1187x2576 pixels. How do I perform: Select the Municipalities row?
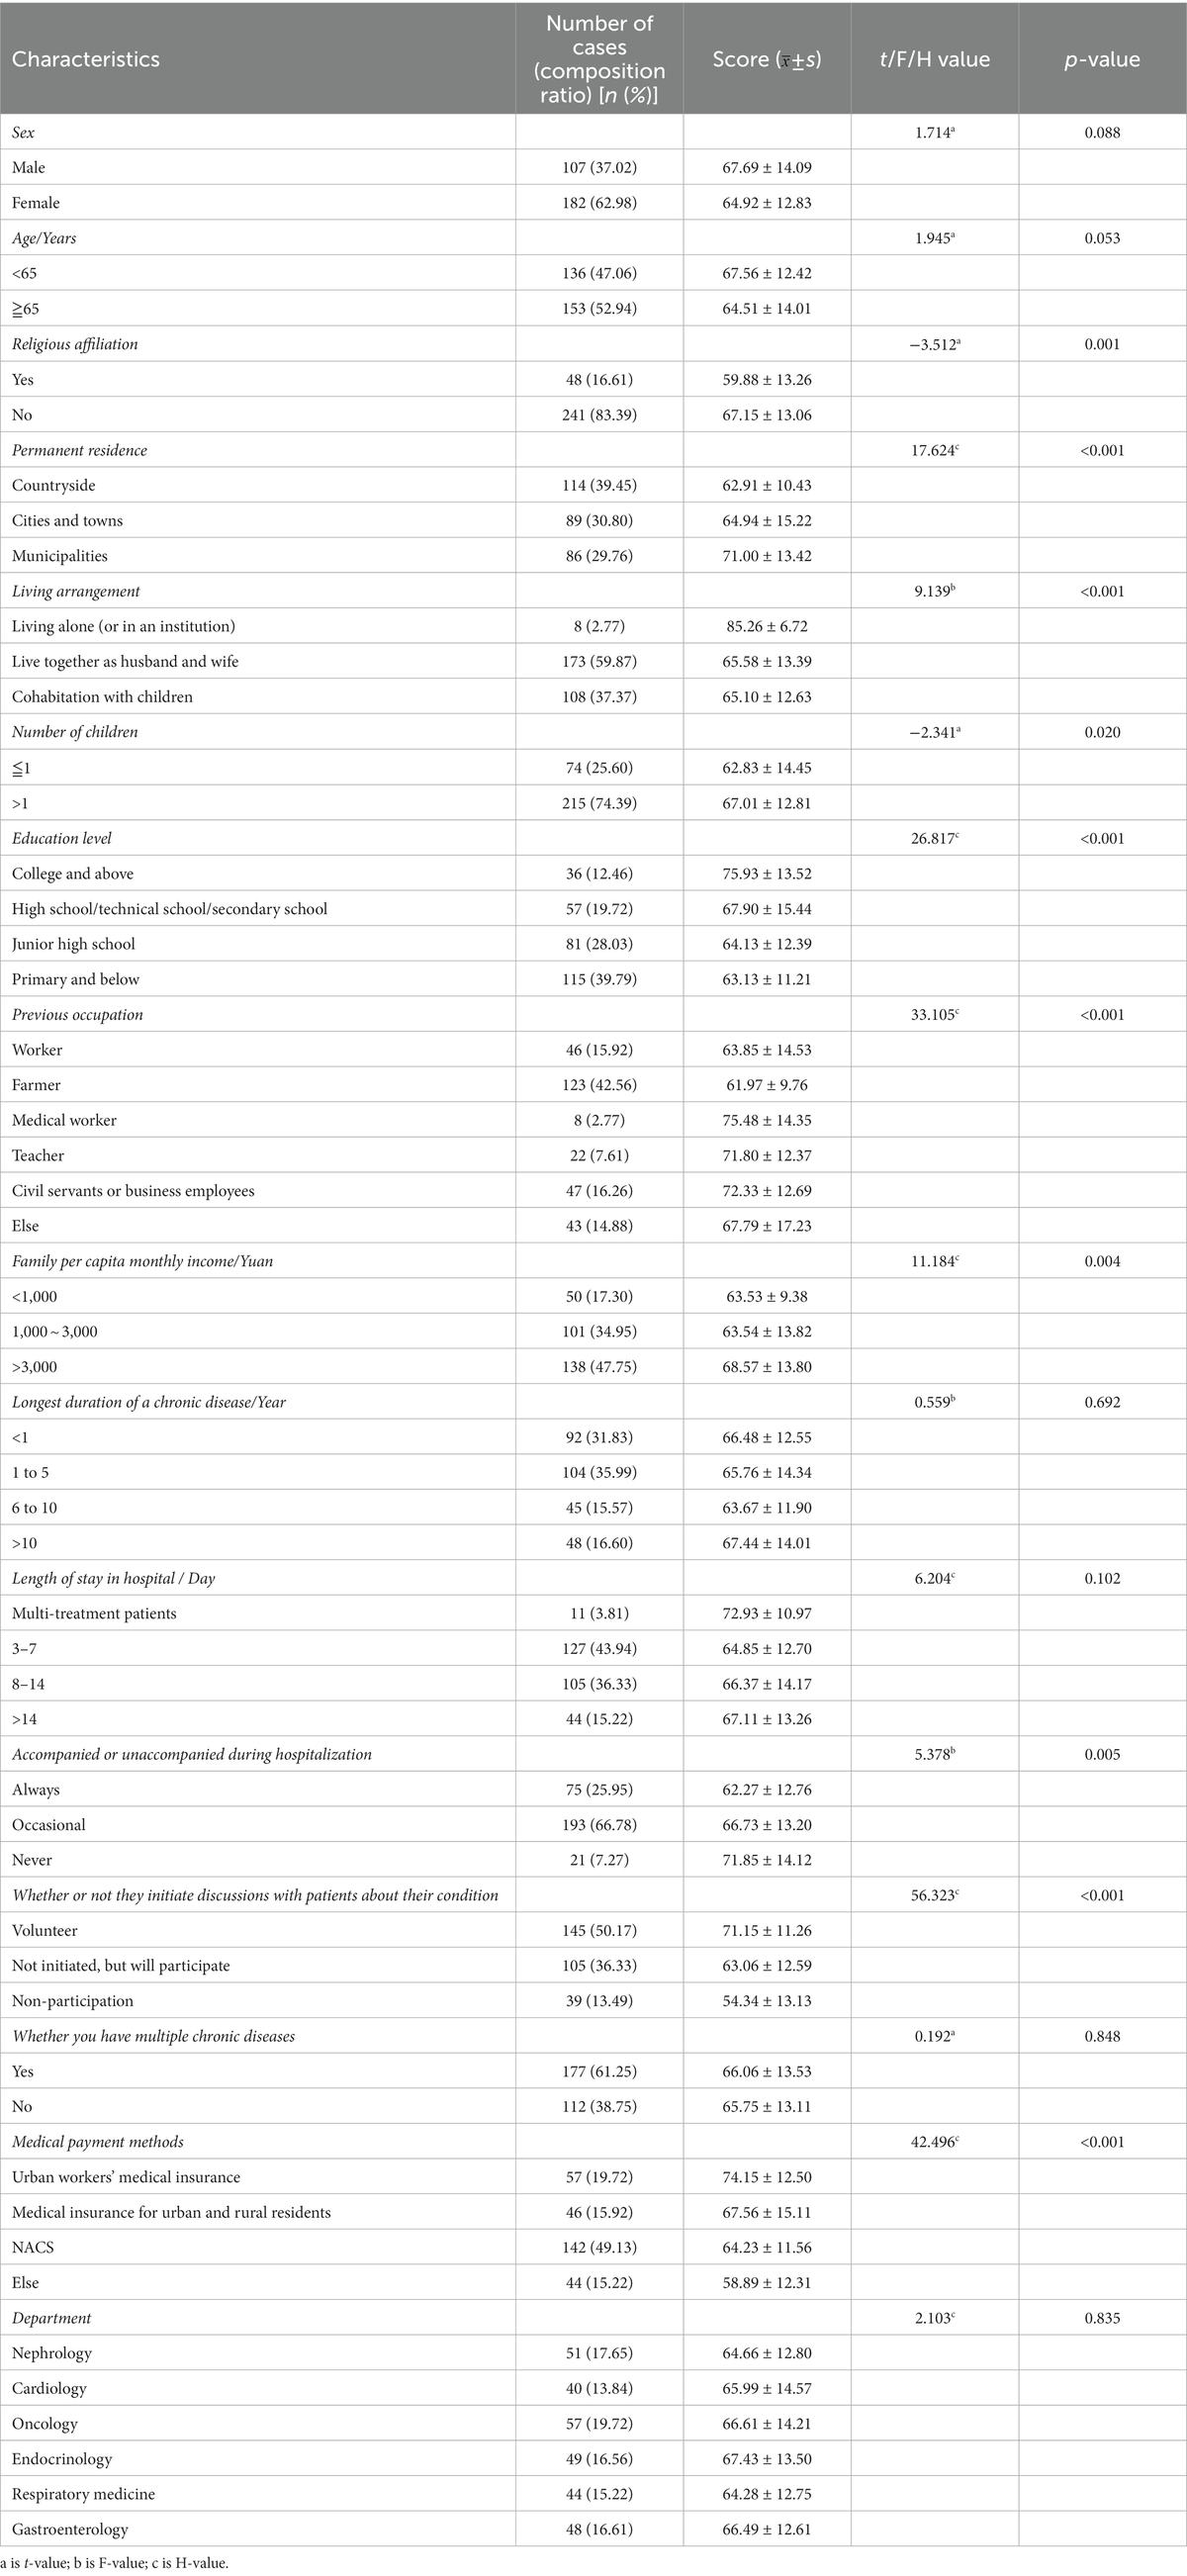(x=60, y=556)
